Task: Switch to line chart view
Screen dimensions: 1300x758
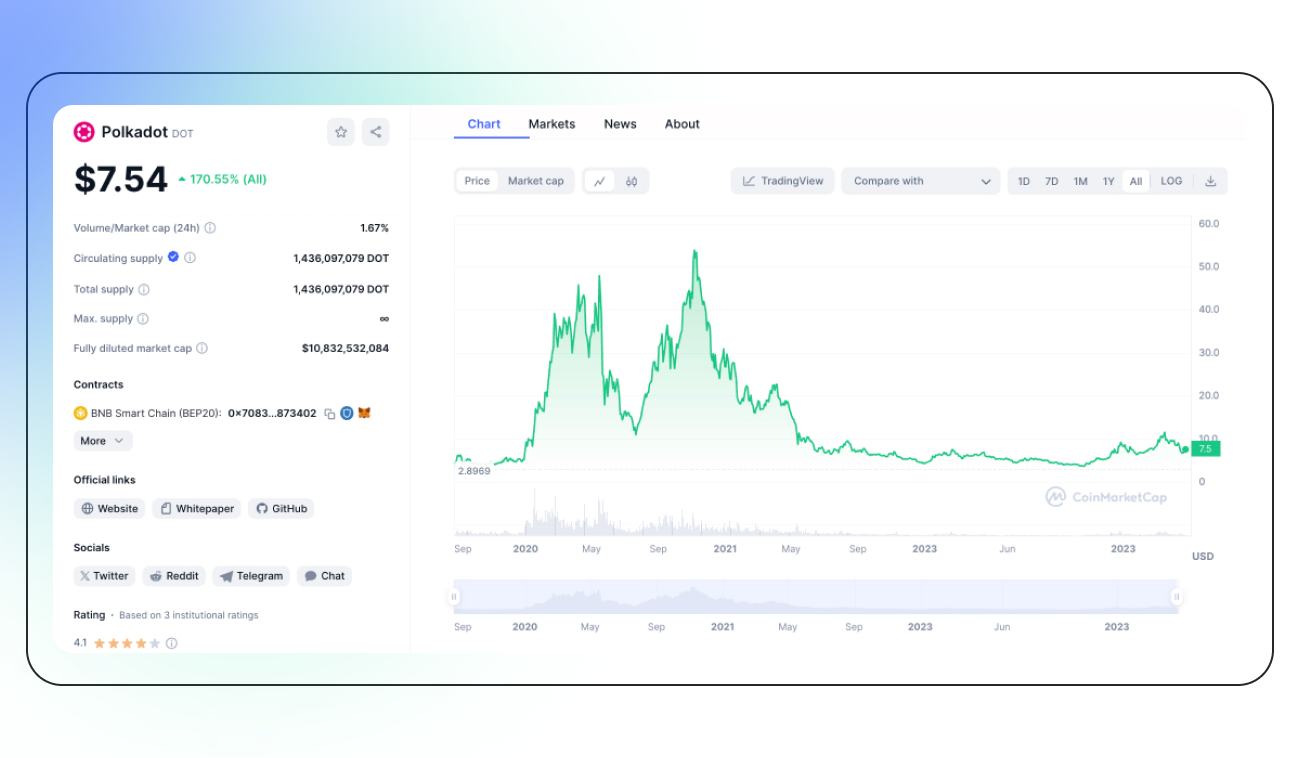Action: (x=600, y=181)
